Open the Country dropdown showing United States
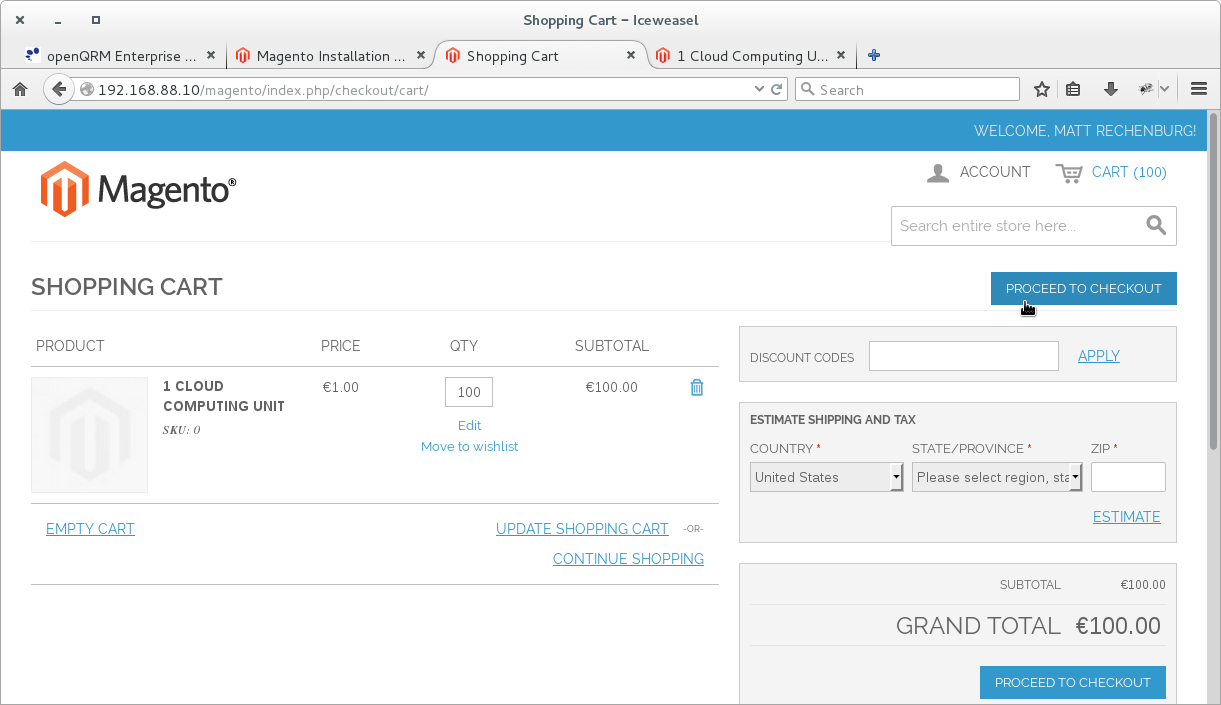1221x705 pixels. (x=826, y=477)
